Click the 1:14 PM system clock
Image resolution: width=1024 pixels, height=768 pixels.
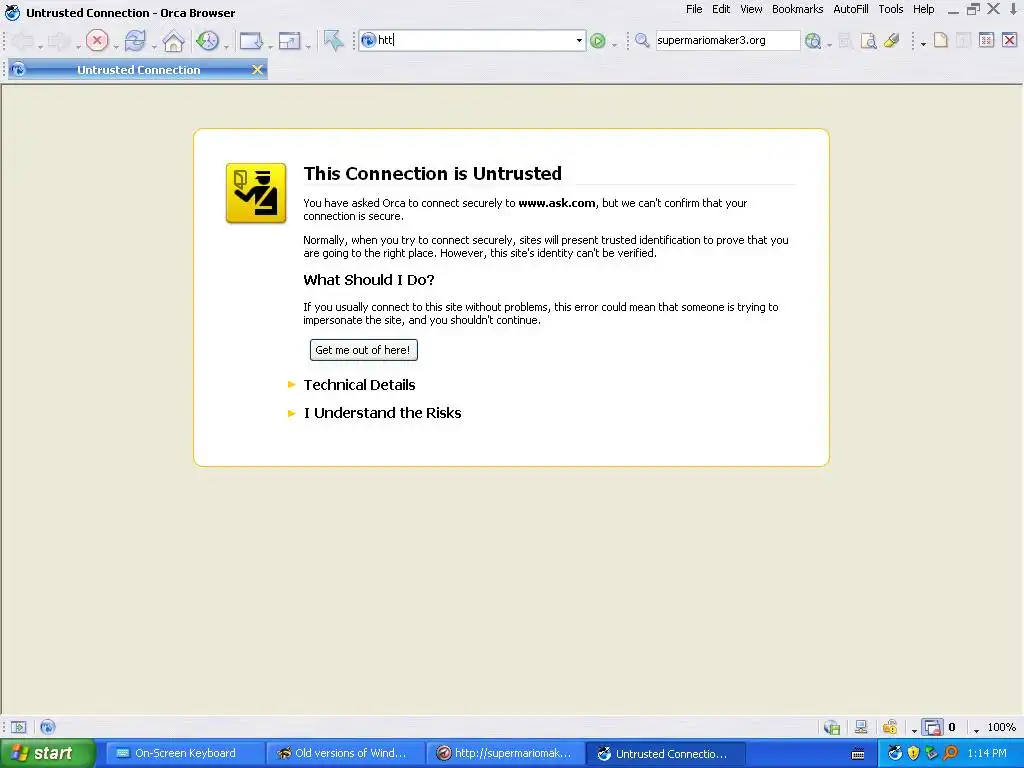987,754
